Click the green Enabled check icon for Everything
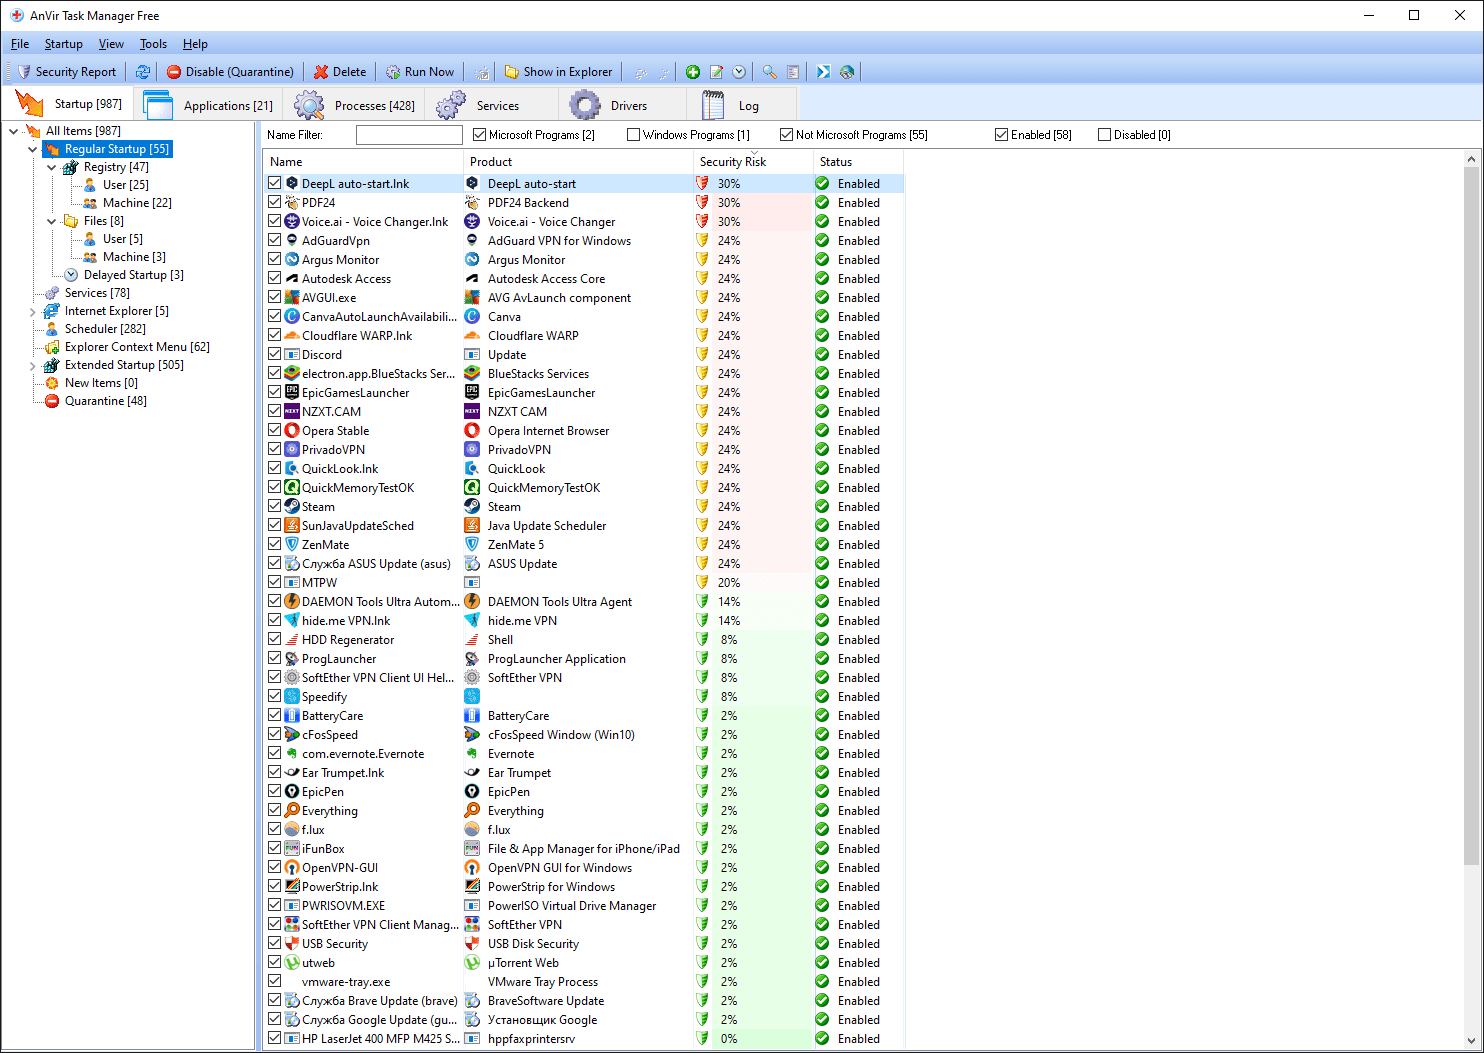Viewport: 1484px width, 1053px height. (822, 810)
